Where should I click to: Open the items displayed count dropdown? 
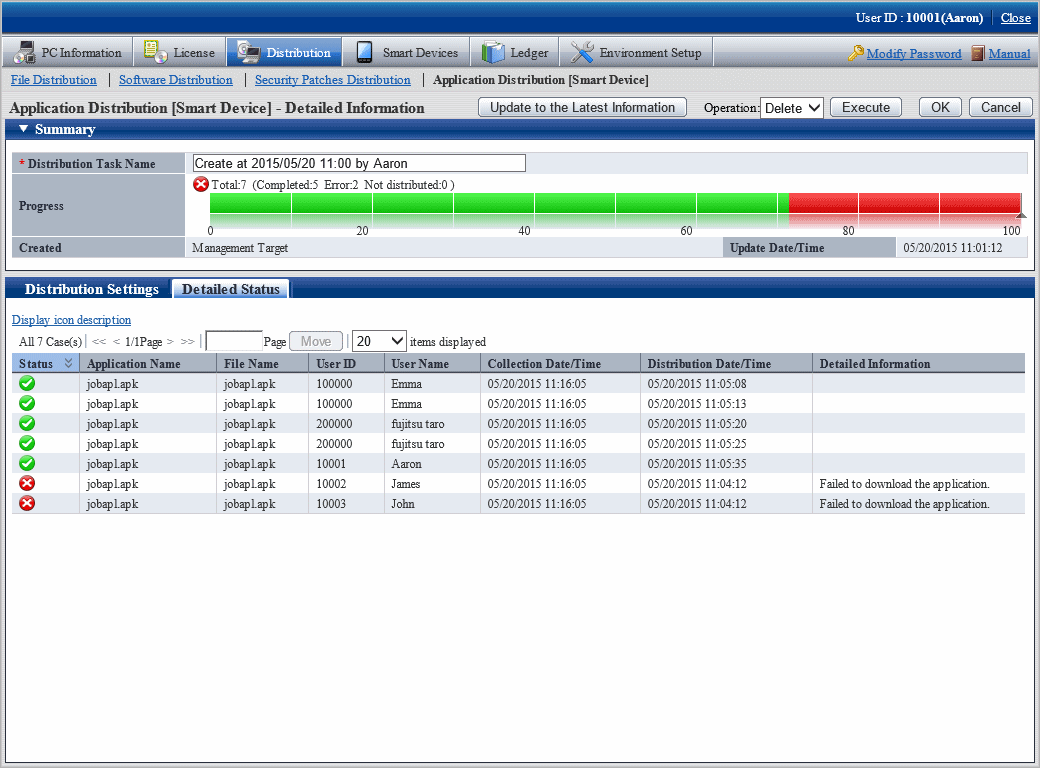pyautogui.click(x=379, y=341)
